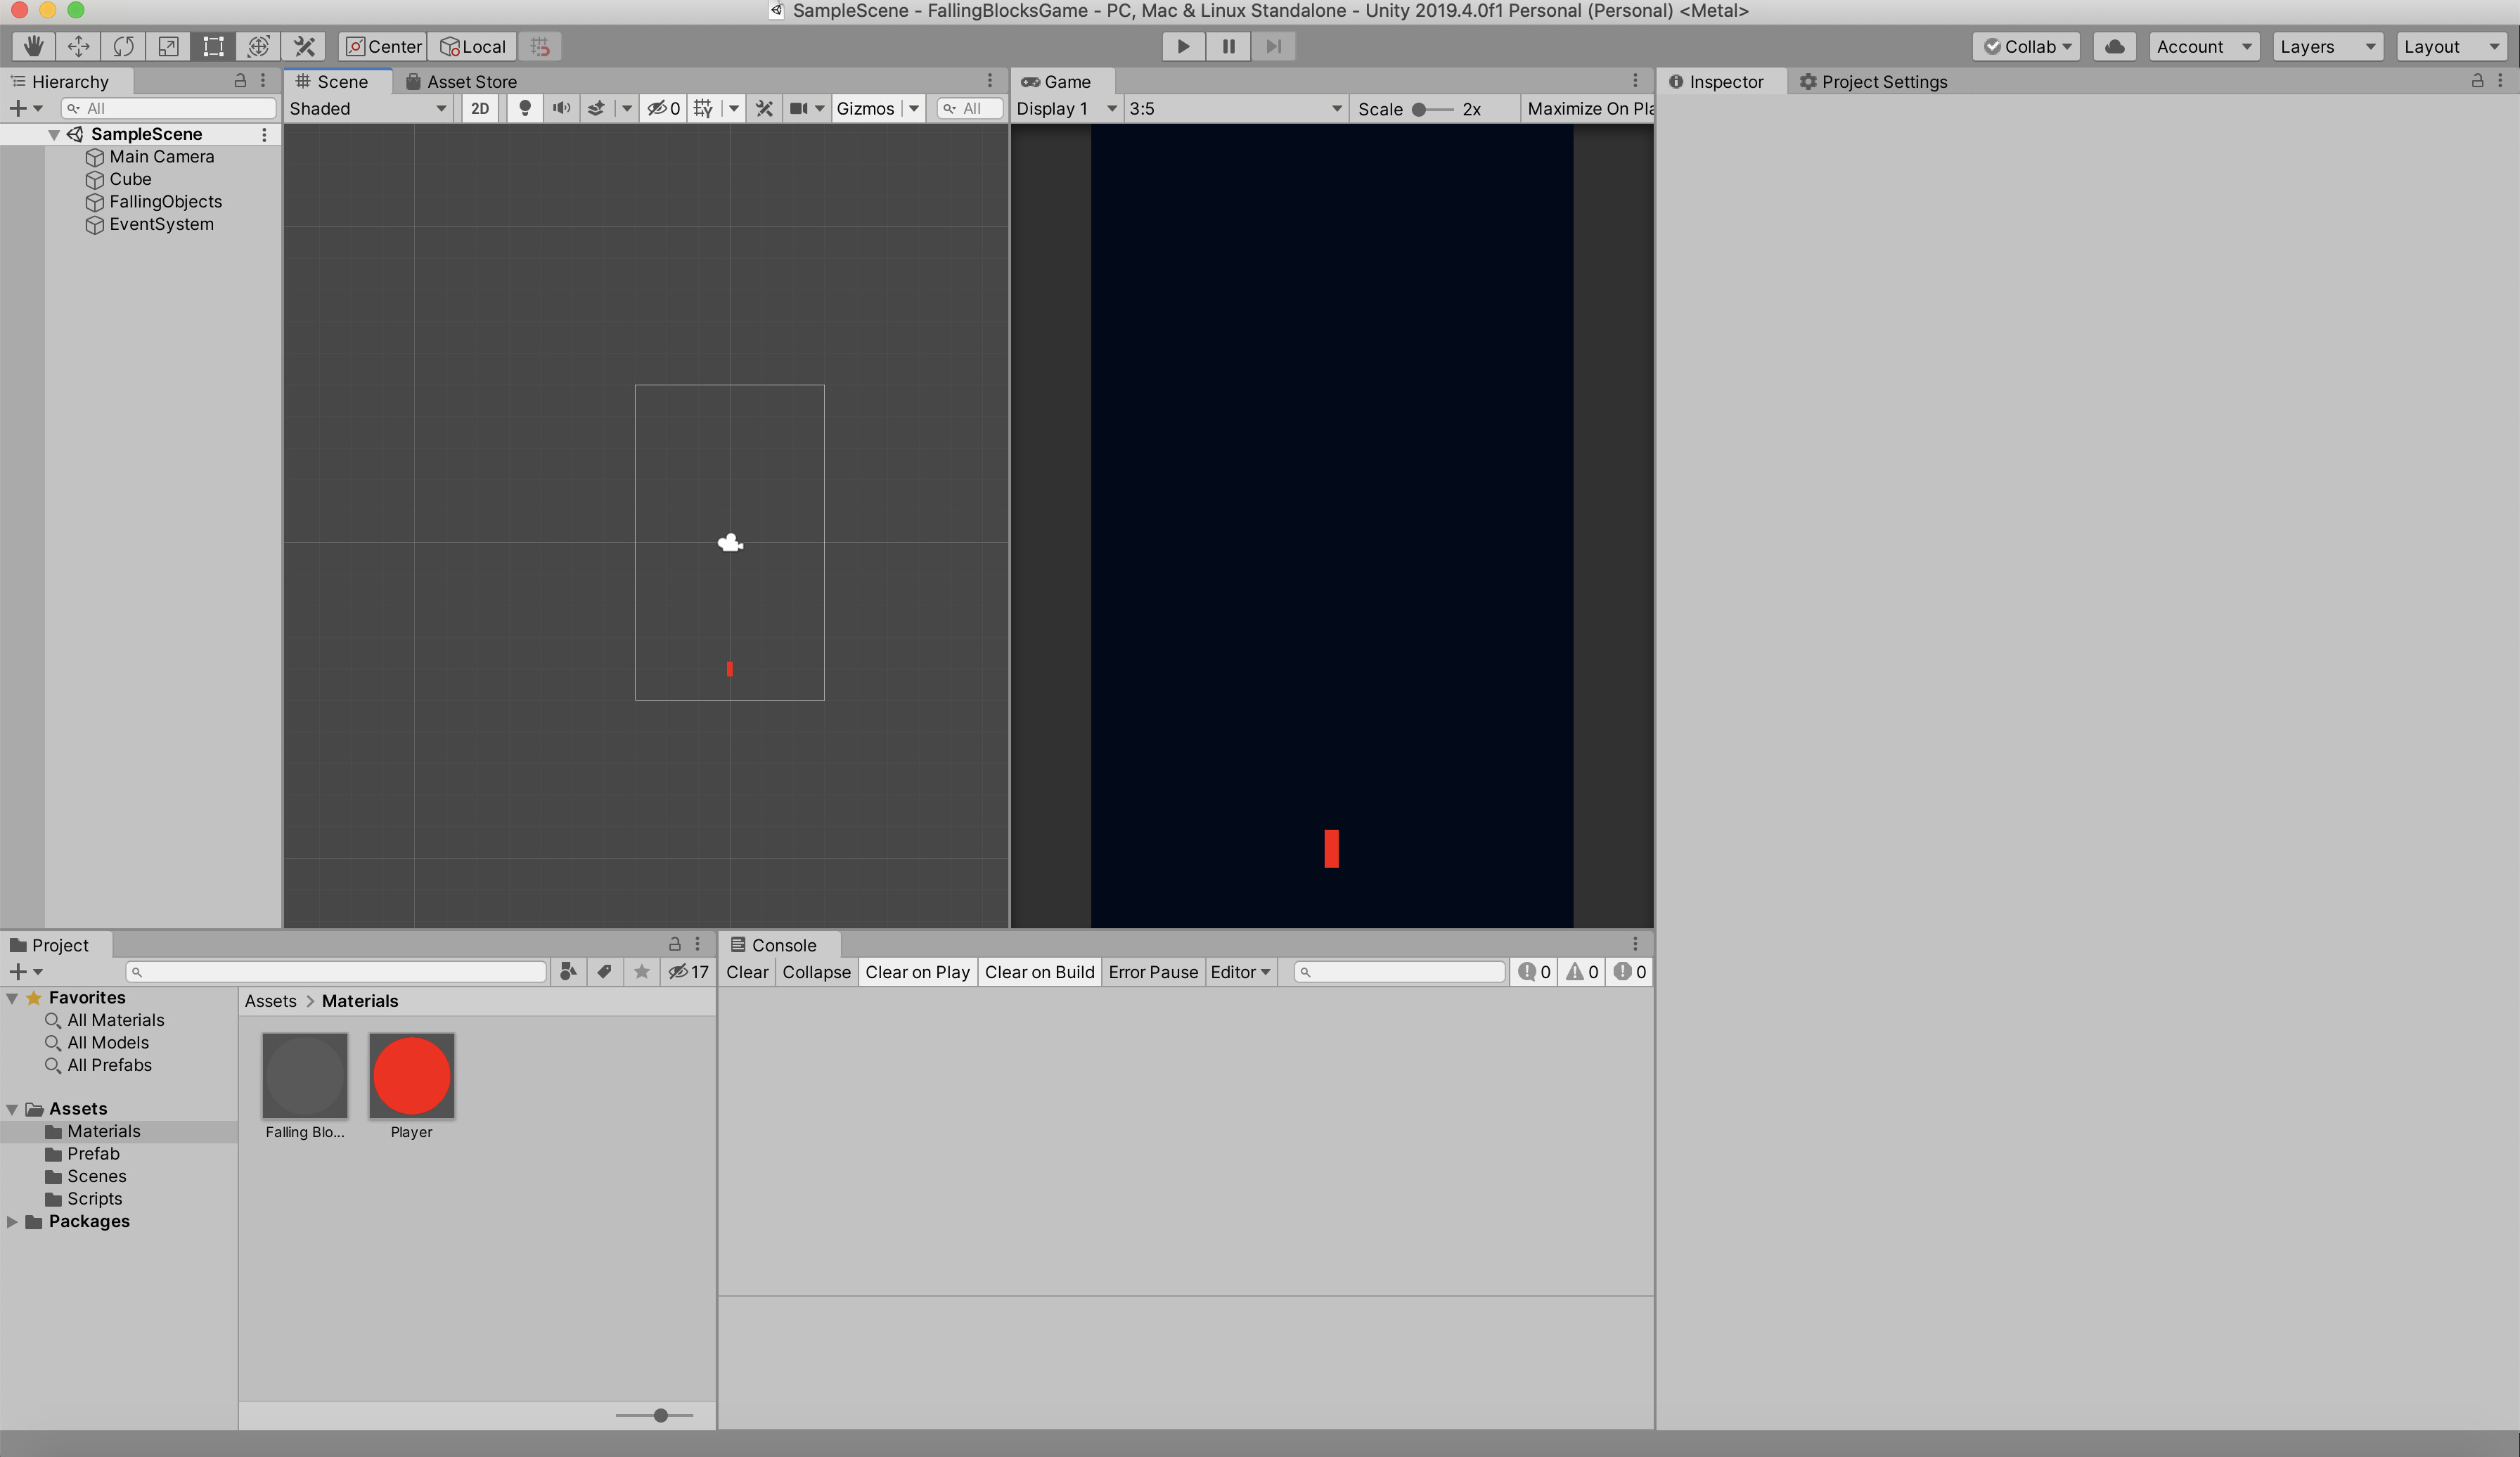Select the Player material thumbnail
The height and width of the screenshot is (1457, 2520).
pos(412,1077)
